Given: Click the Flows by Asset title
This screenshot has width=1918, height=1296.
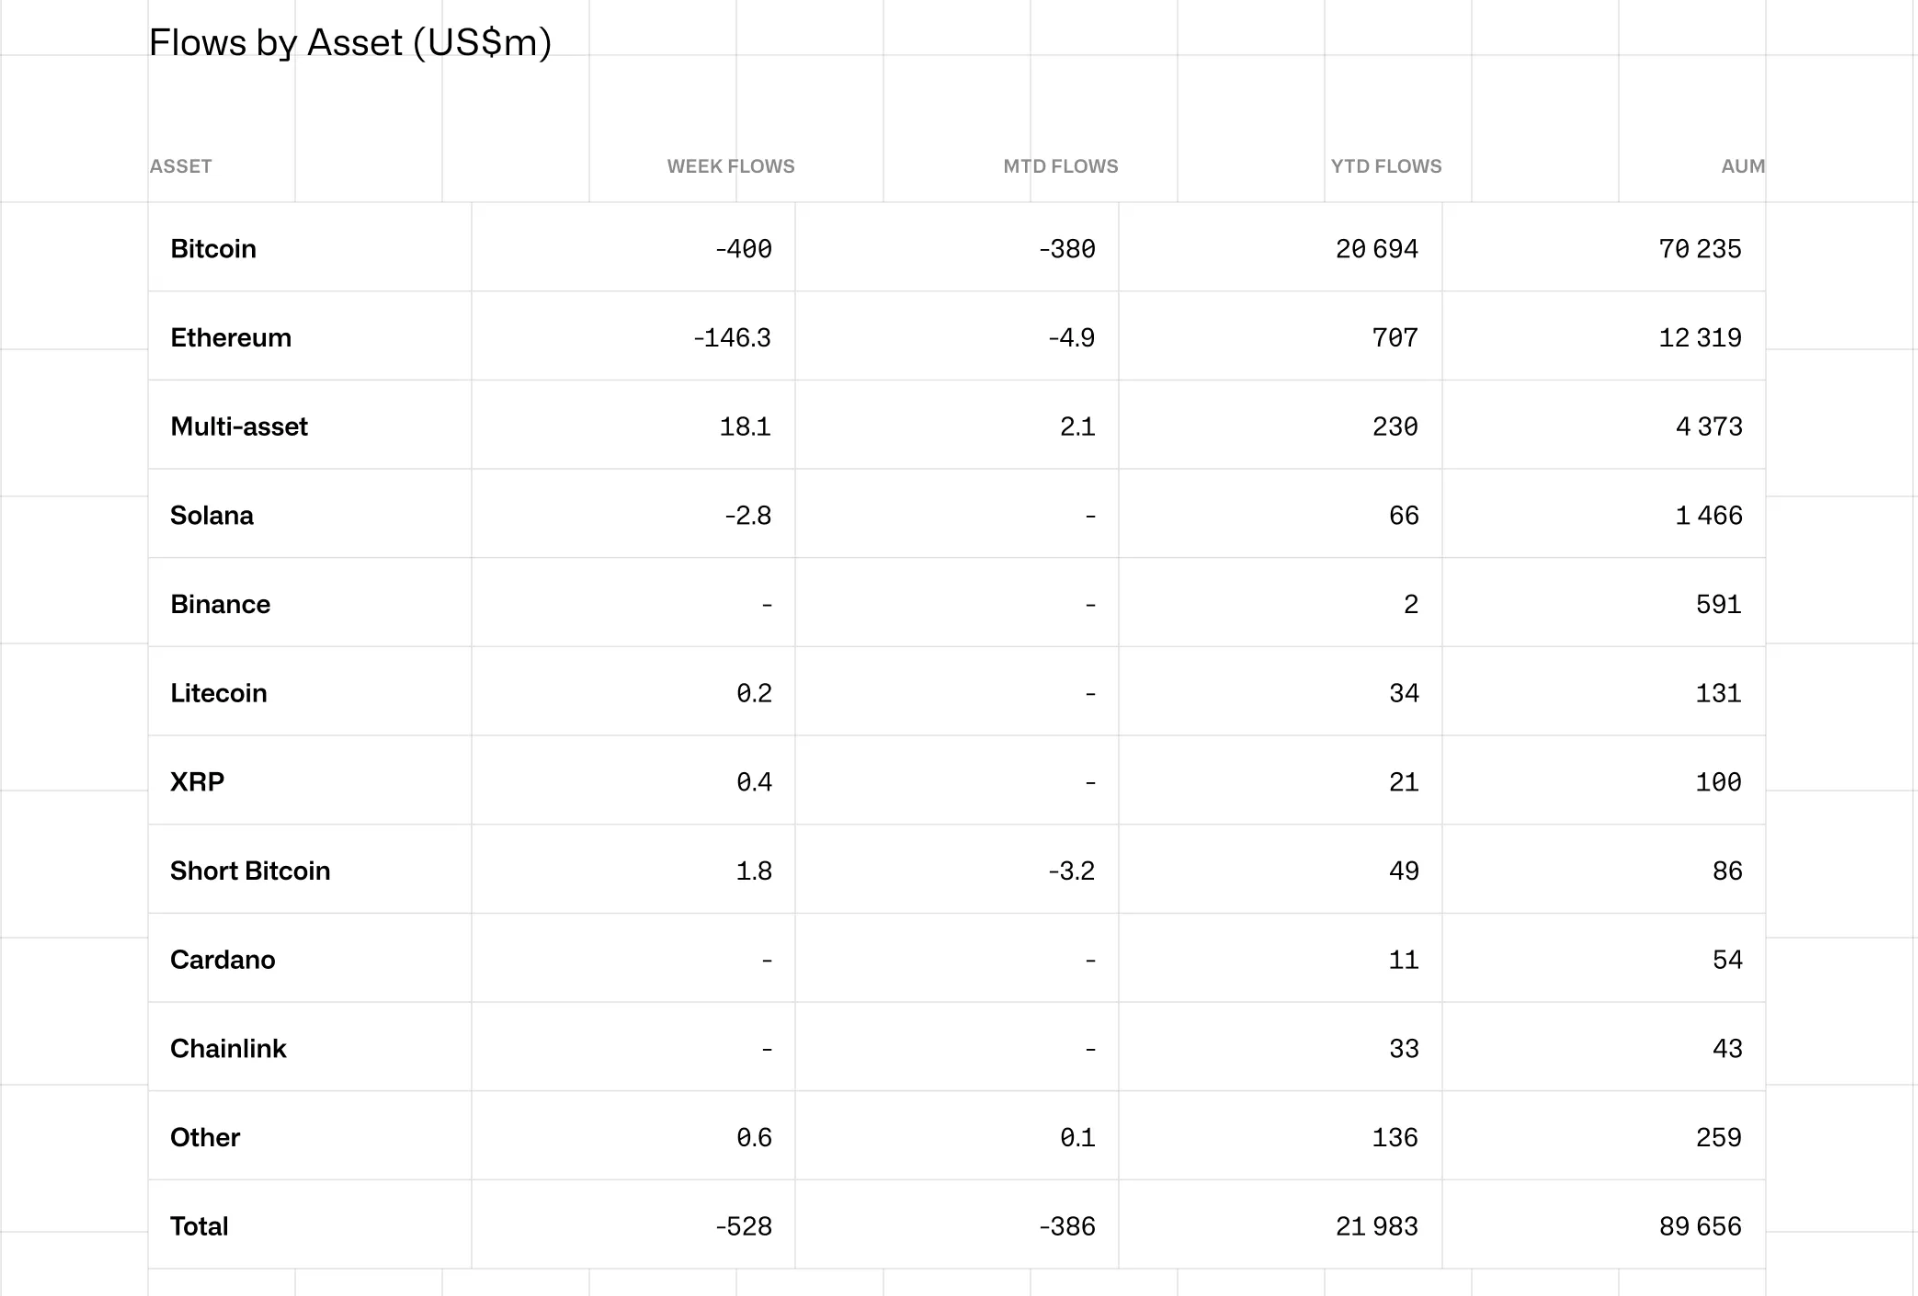Looking at the screenshot, I should (x=350, y=43).
